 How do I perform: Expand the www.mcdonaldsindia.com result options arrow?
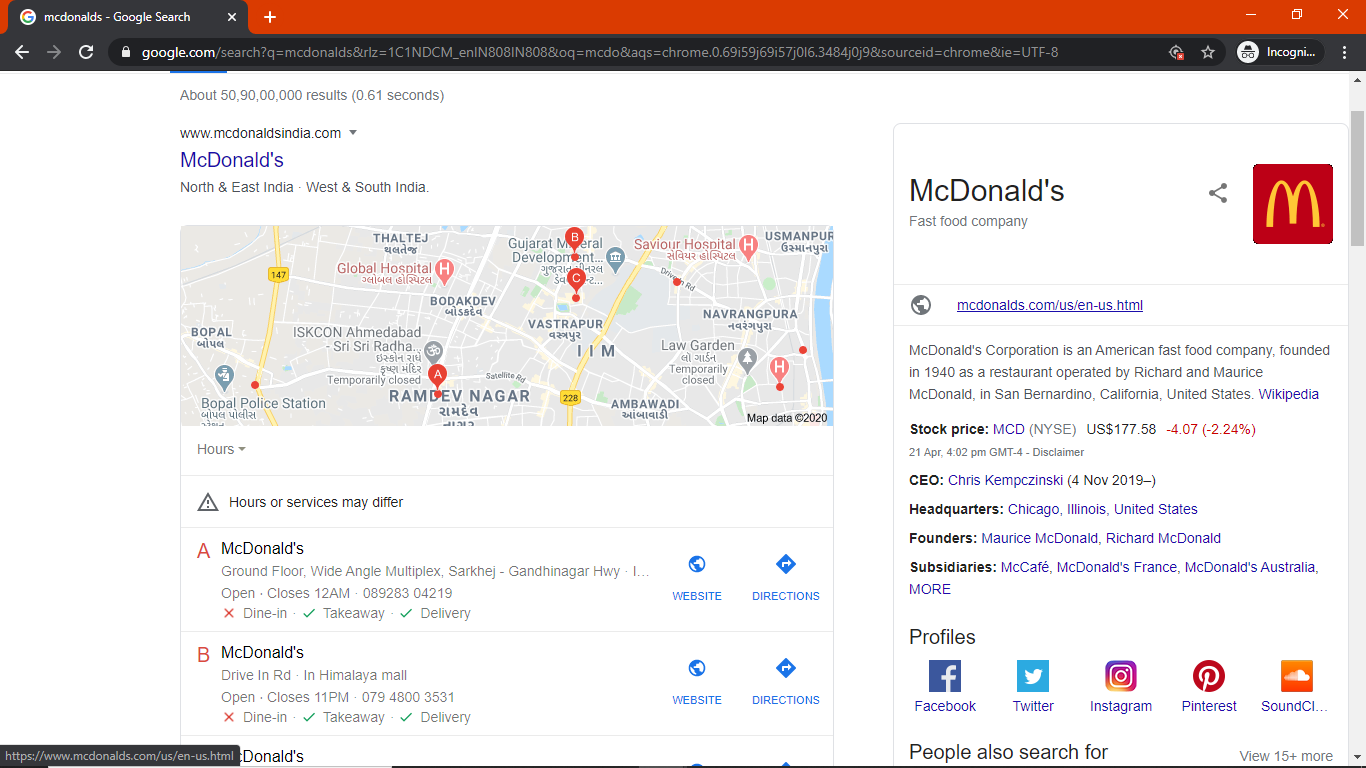click(x=352, y=132)
